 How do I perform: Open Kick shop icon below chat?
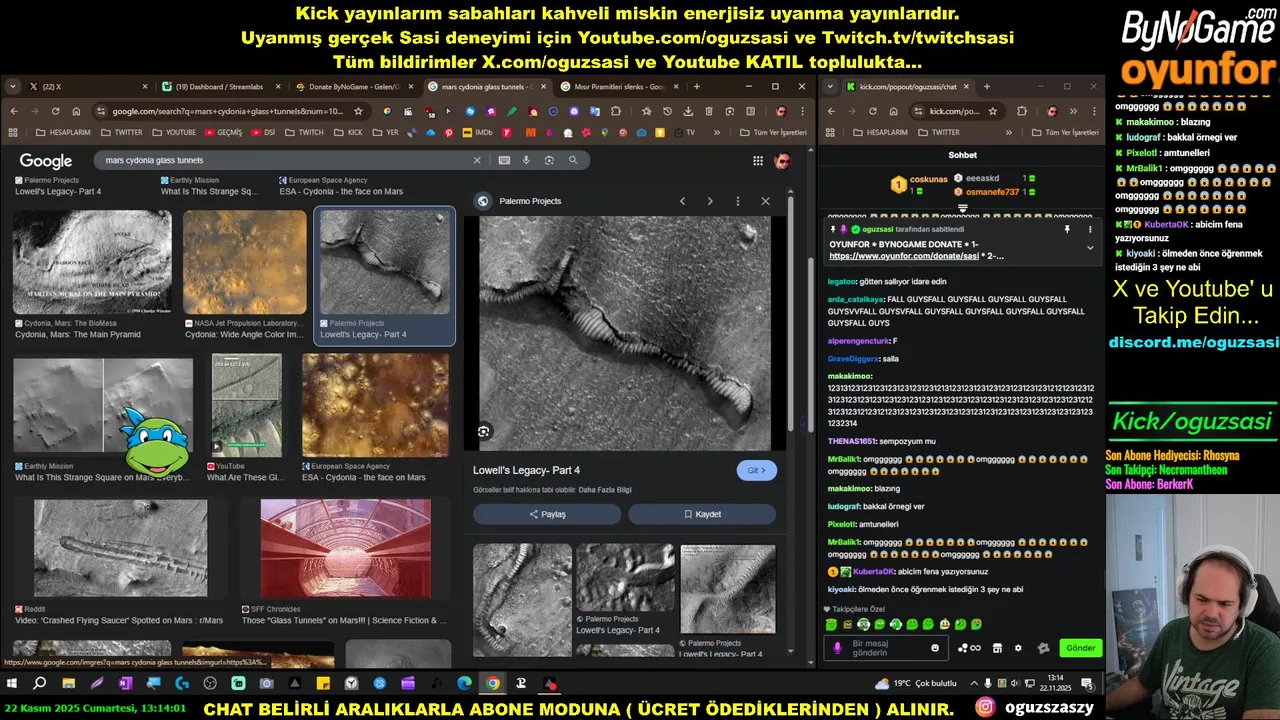[997, 648]
